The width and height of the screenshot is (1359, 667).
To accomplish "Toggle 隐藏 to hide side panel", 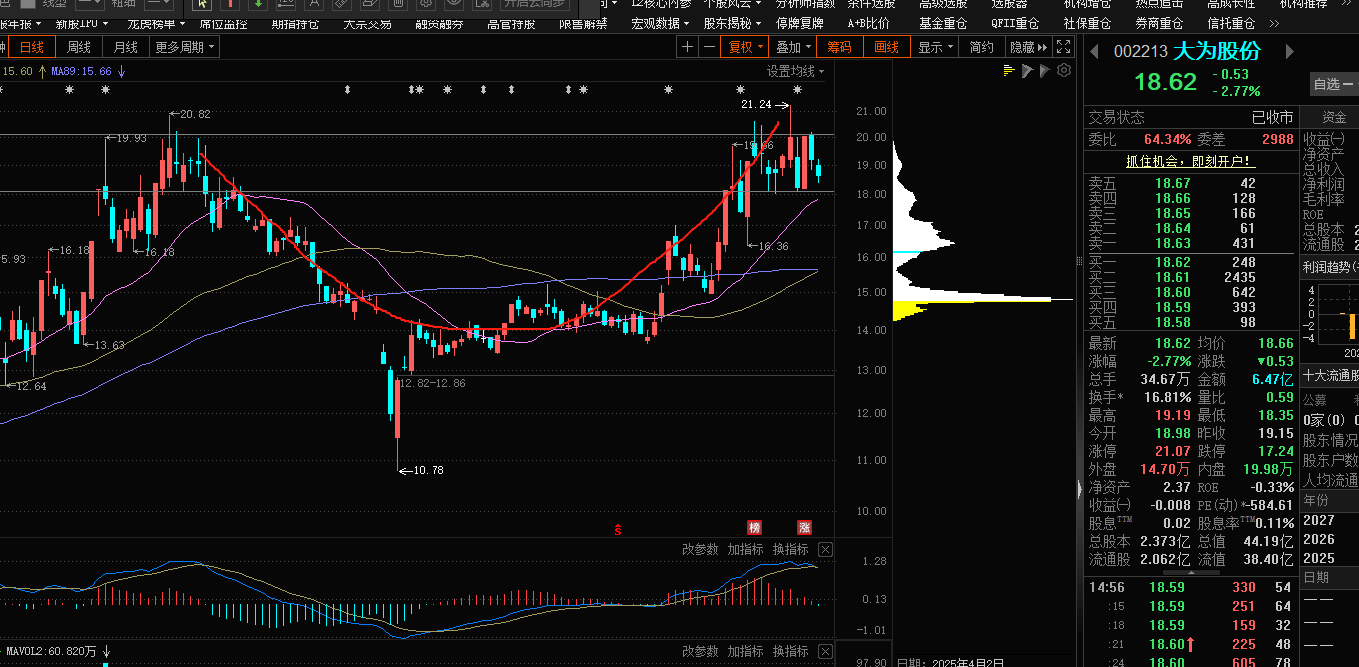I will tap(1029, 47).
